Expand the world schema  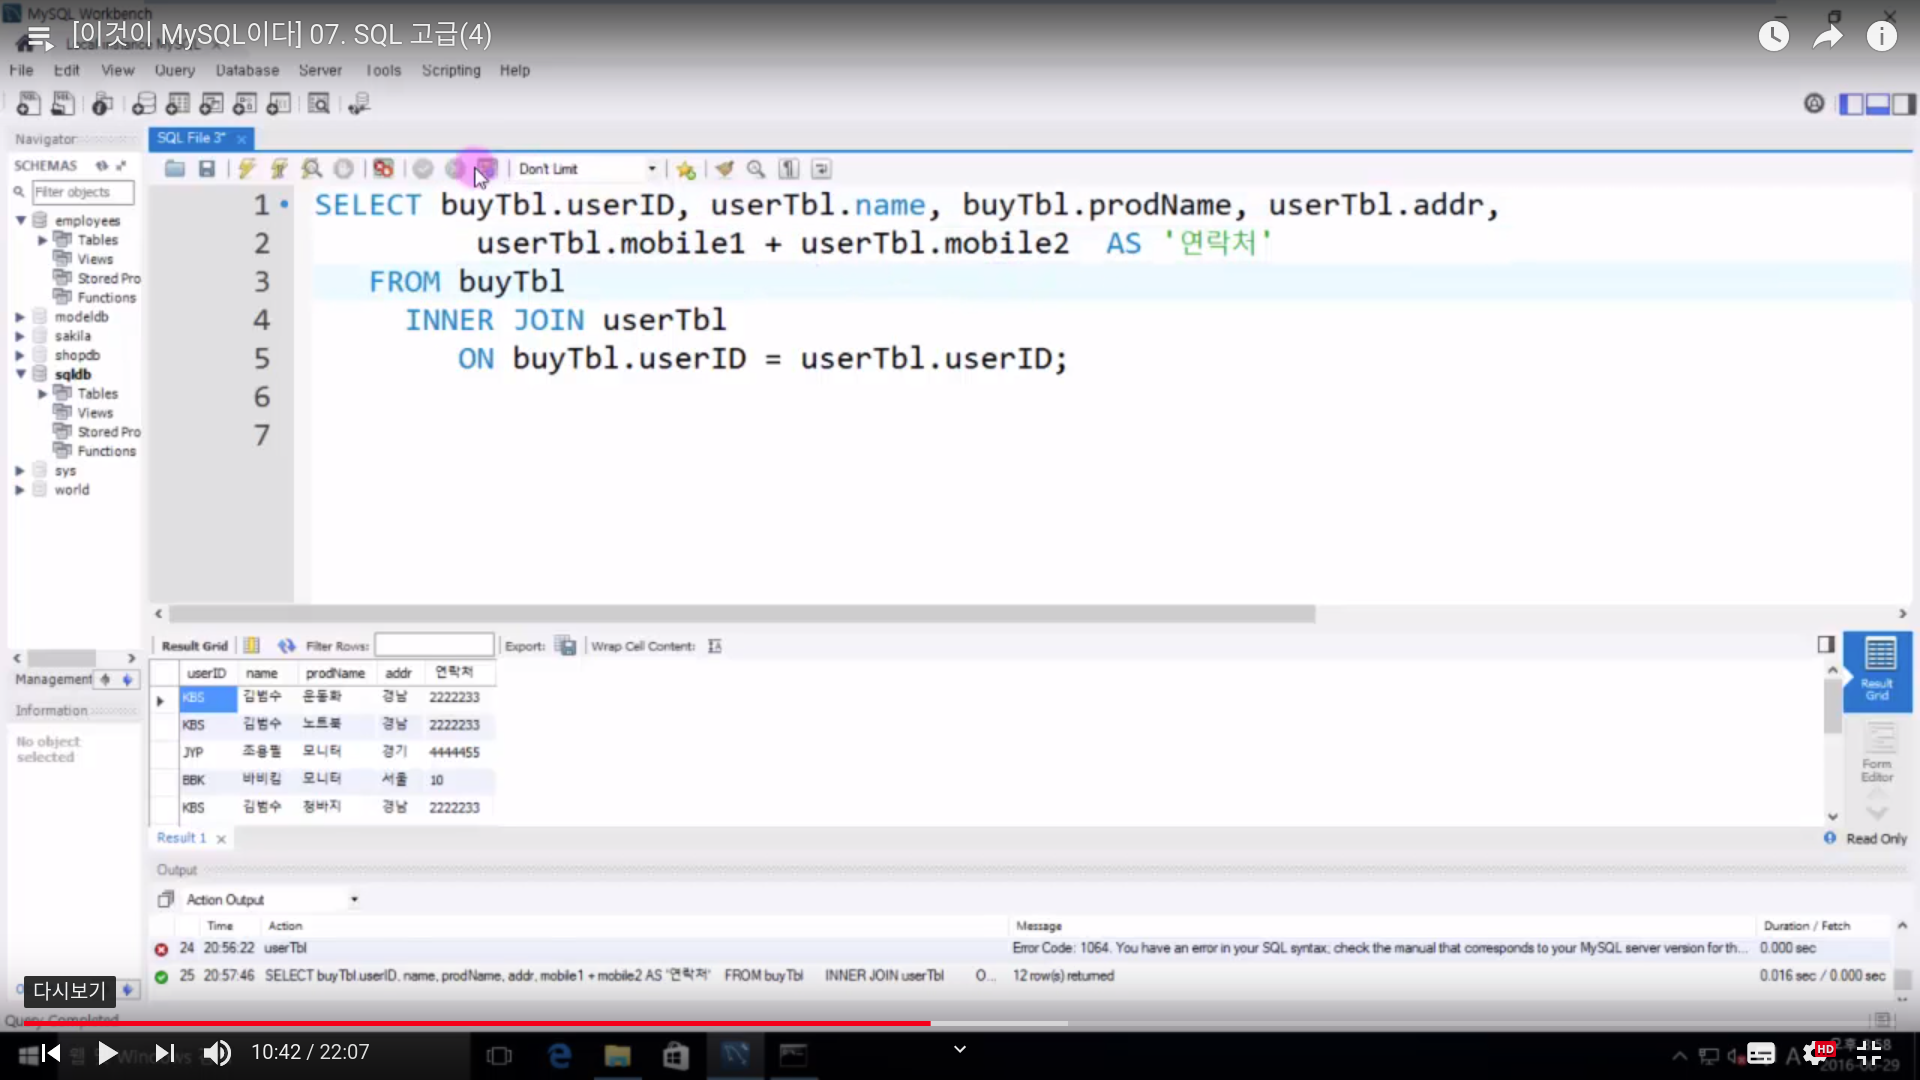pos(19,490)
